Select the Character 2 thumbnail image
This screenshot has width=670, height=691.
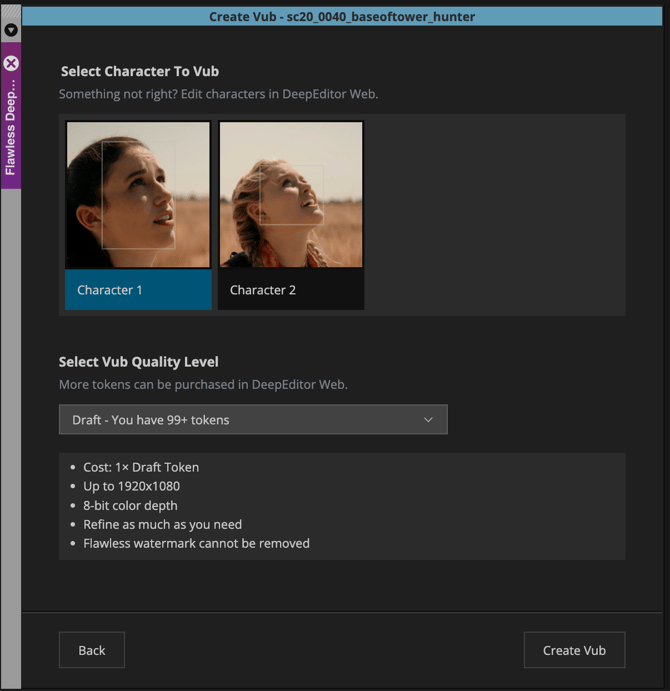291,195
